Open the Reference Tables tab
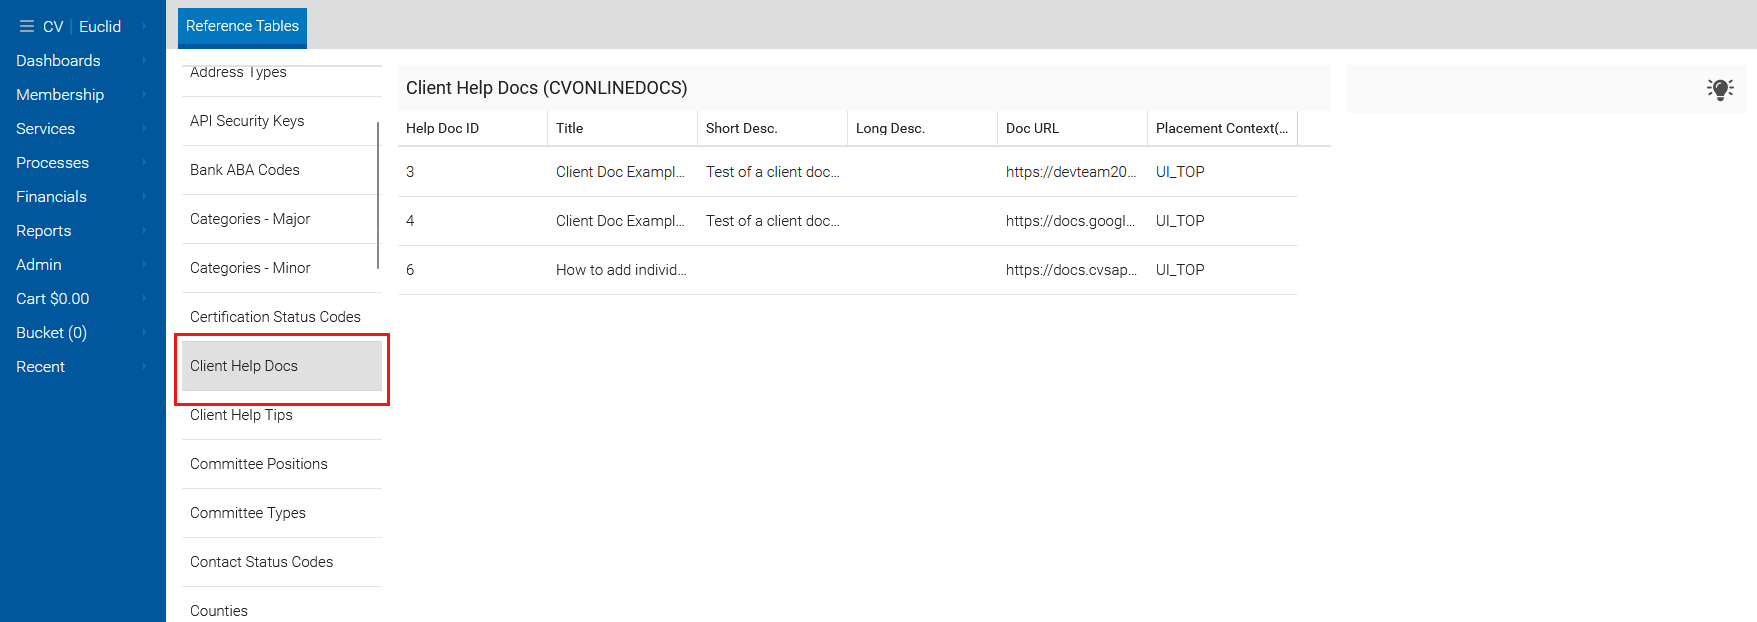This screenshot has height=622, width=1757. coord(242,26)
